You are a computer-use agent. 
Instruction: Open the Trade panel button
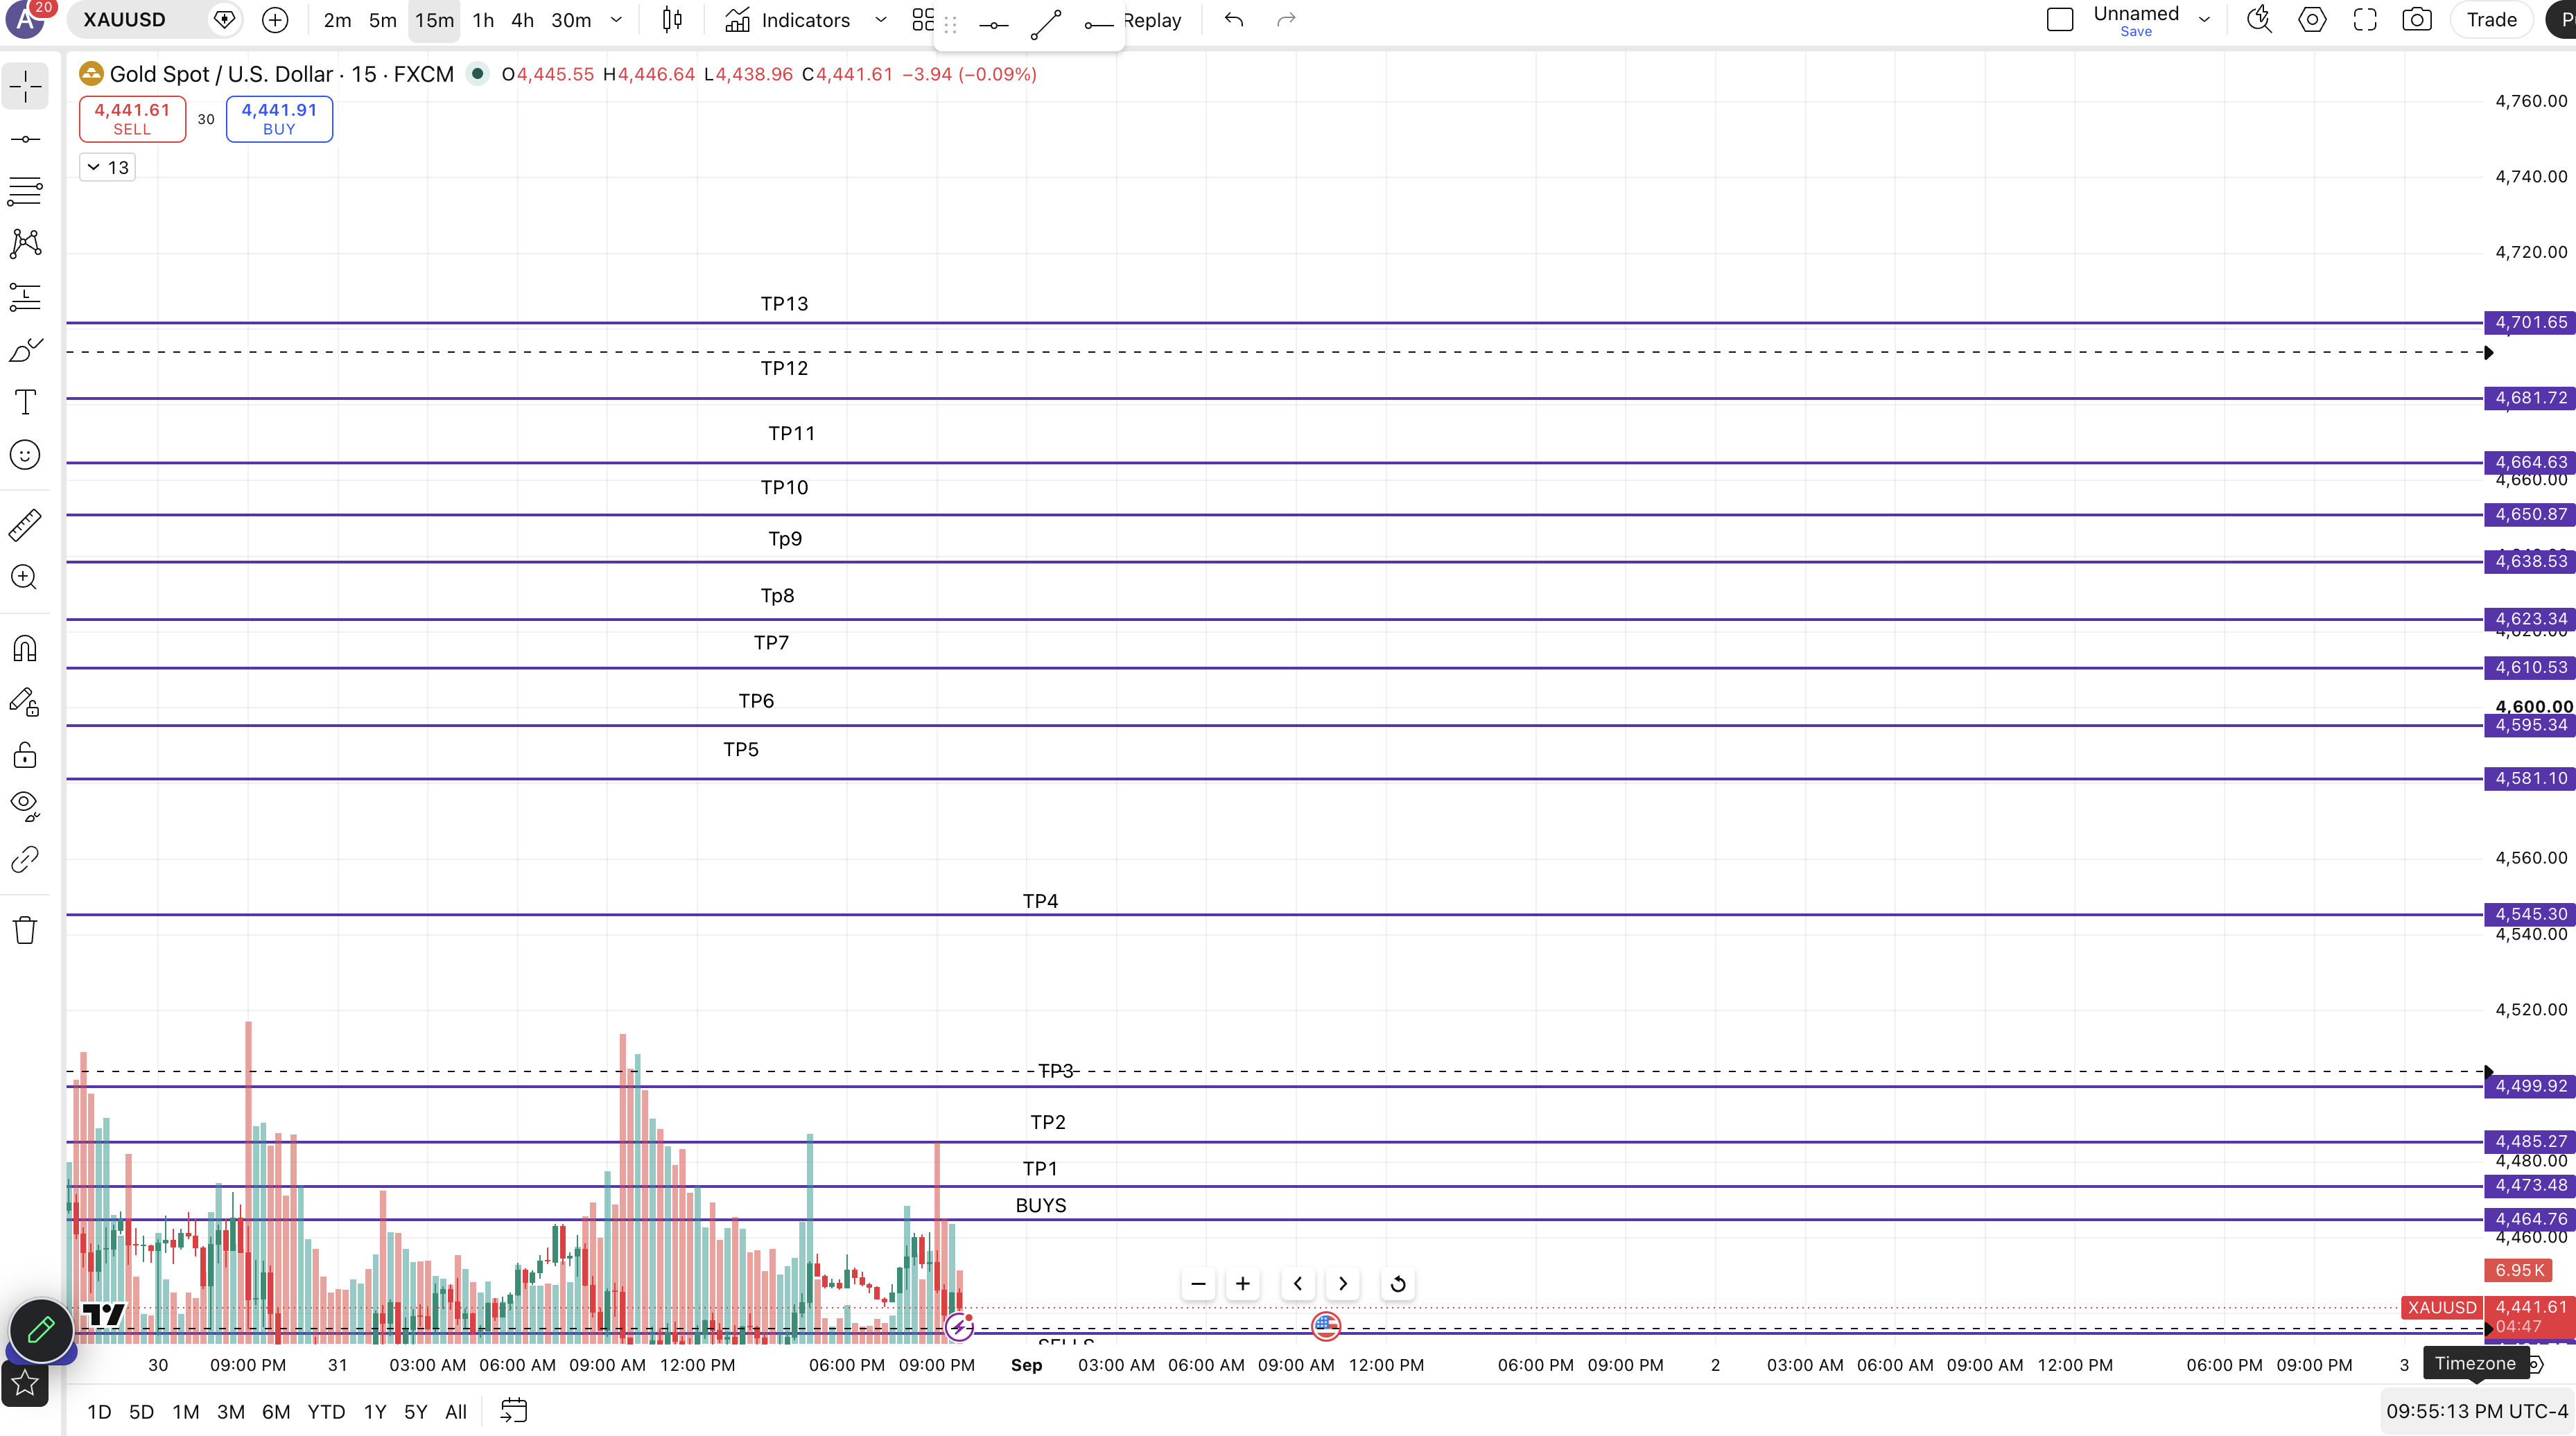click(2491, 20)
